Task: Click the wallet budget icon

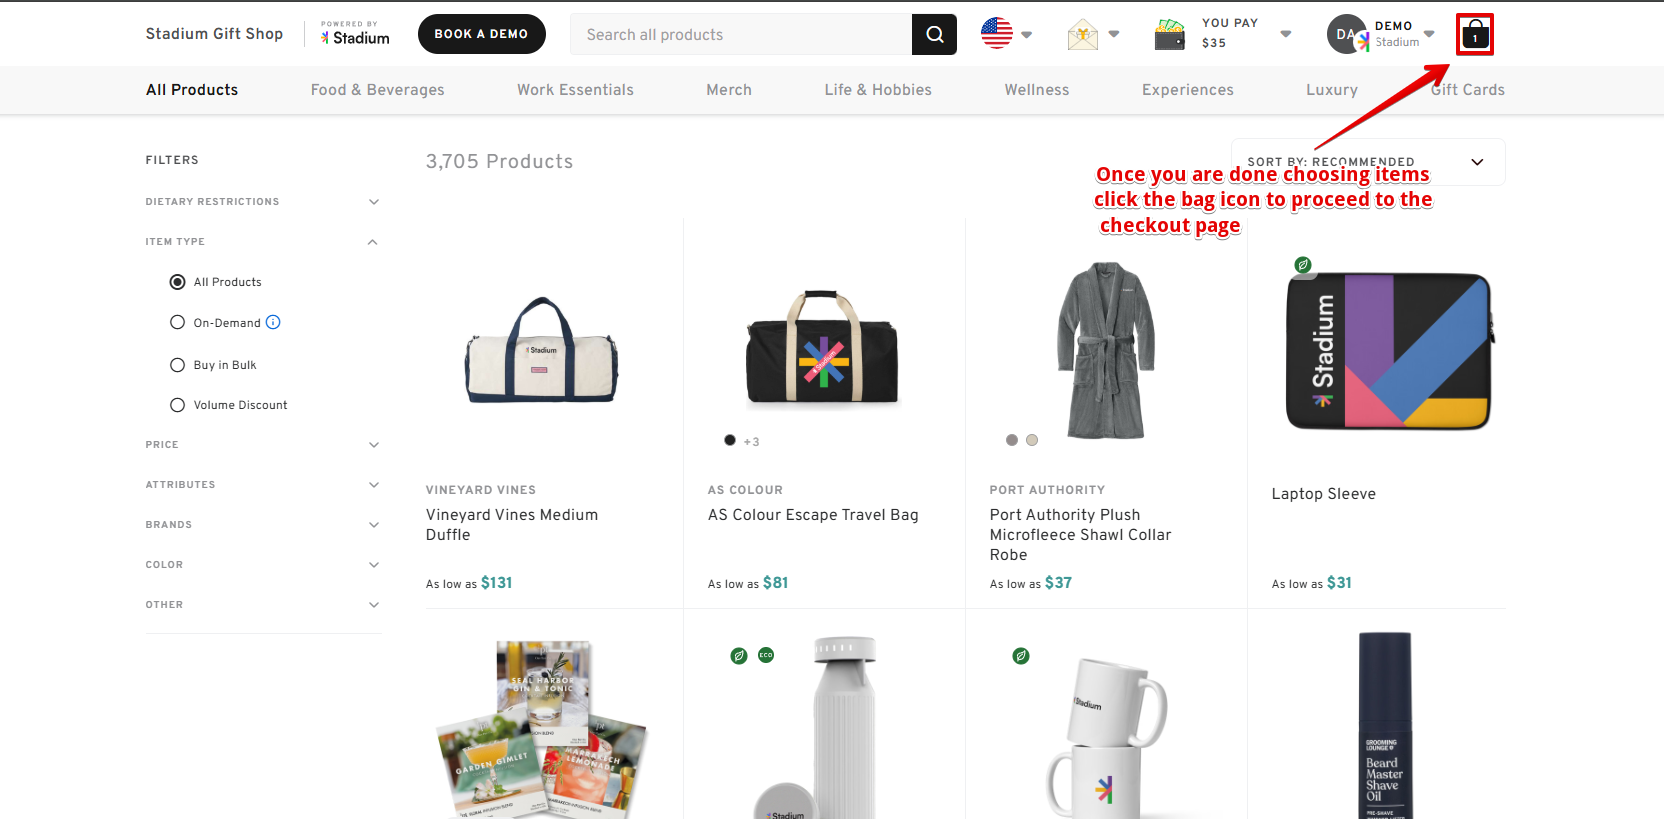Action: coord(1169,35)
